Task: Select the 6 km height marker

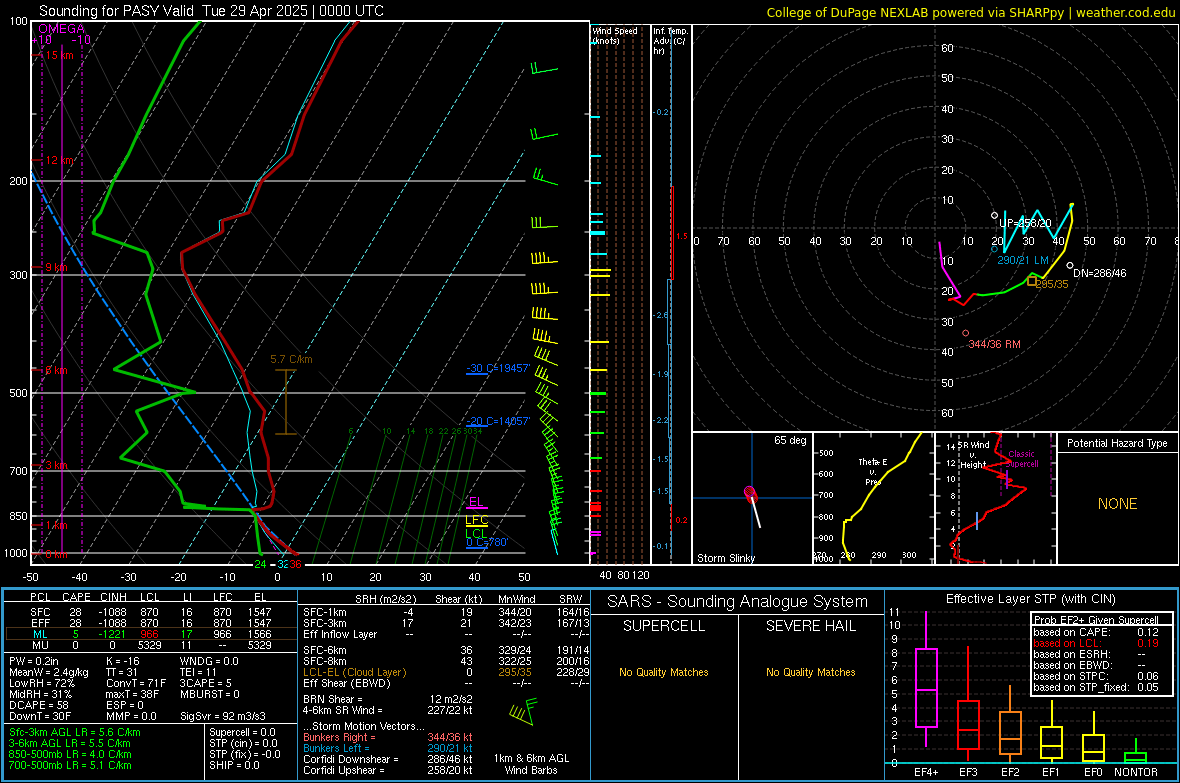Action: 56,370
